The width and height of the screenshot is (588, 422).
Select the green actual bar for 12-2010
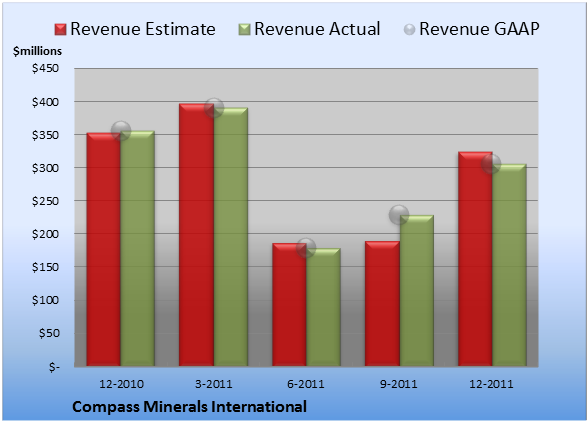(138, 248)
